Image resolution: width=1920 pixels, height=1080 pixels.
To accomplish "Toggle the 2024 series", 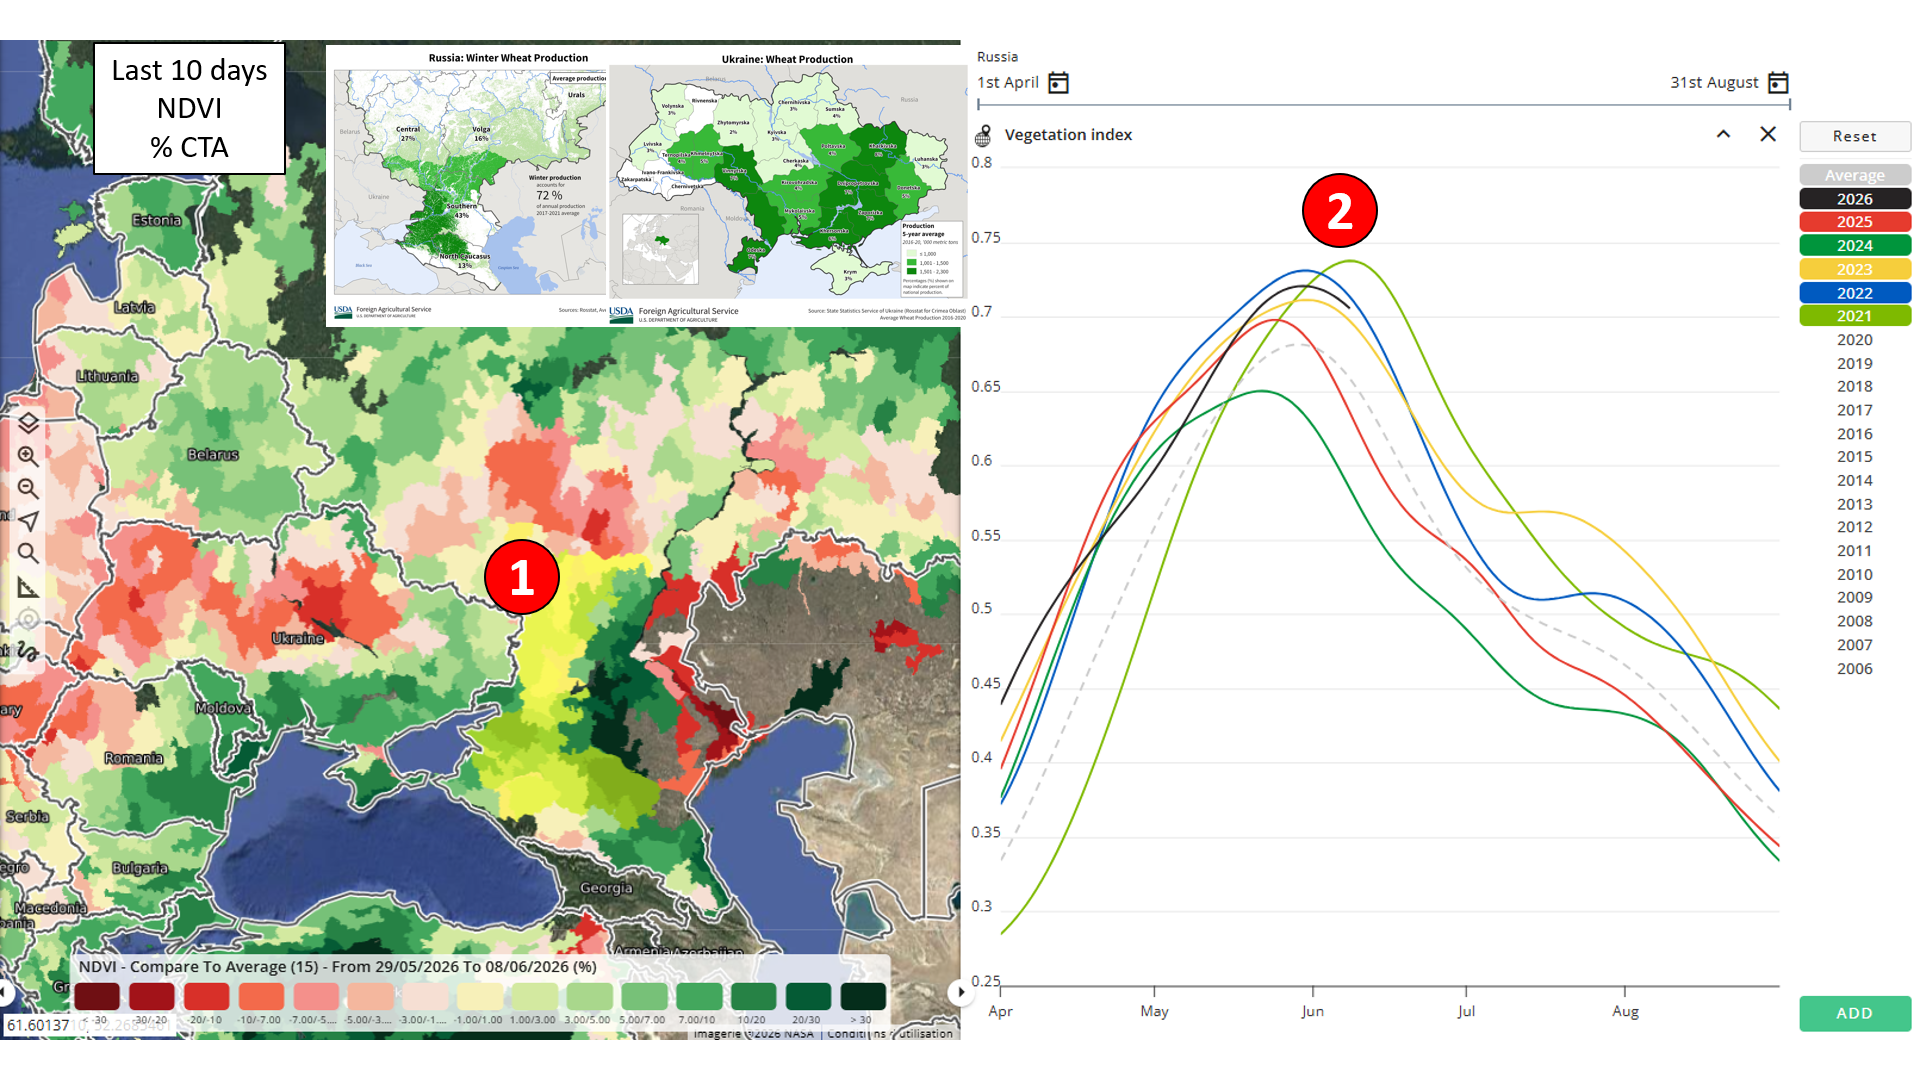I will pos(1855,246).
